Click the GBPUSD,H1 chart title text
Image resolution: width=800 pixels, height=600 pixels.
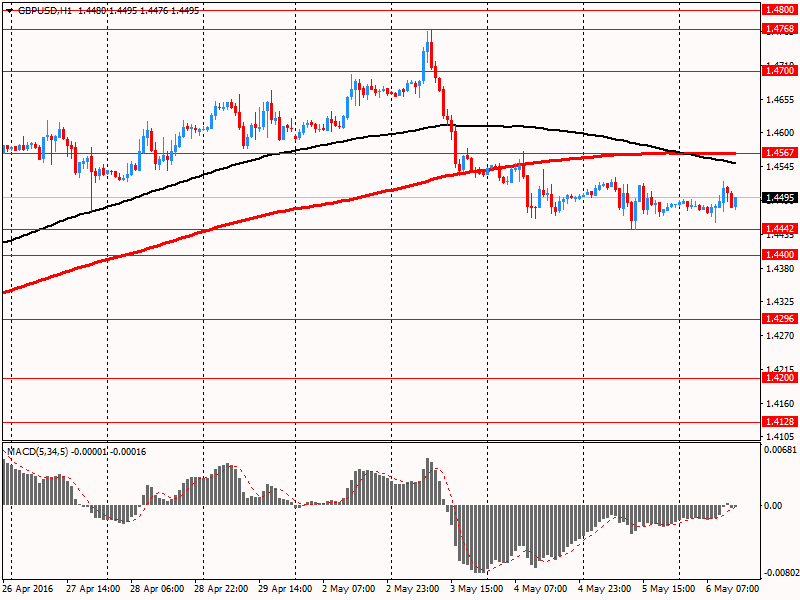click(45, 10)
